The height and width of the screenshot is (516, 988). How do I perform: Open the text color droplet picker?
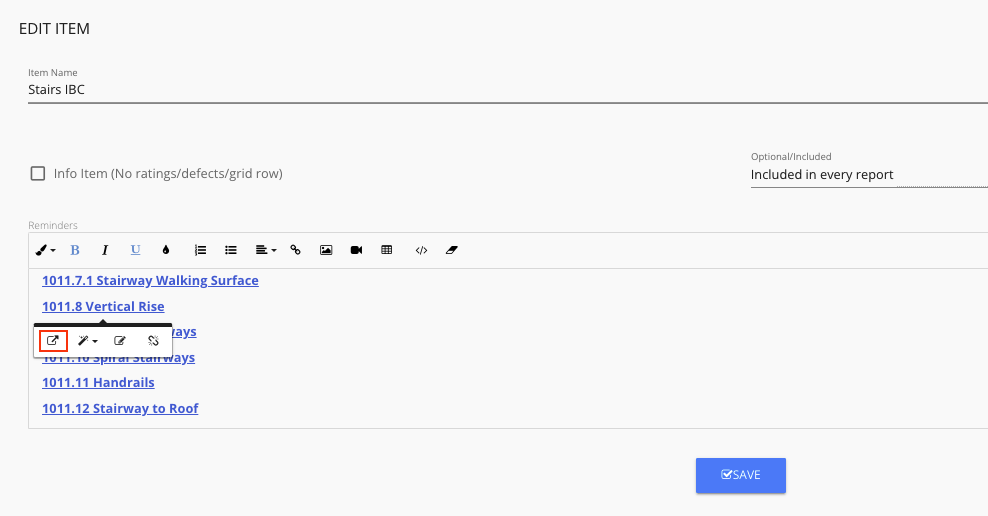(166, 250)
